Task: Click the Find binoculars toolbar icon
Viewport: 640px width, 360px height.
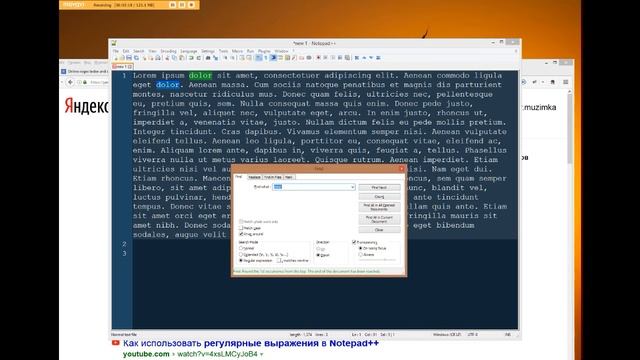Action: click(208, 58)
